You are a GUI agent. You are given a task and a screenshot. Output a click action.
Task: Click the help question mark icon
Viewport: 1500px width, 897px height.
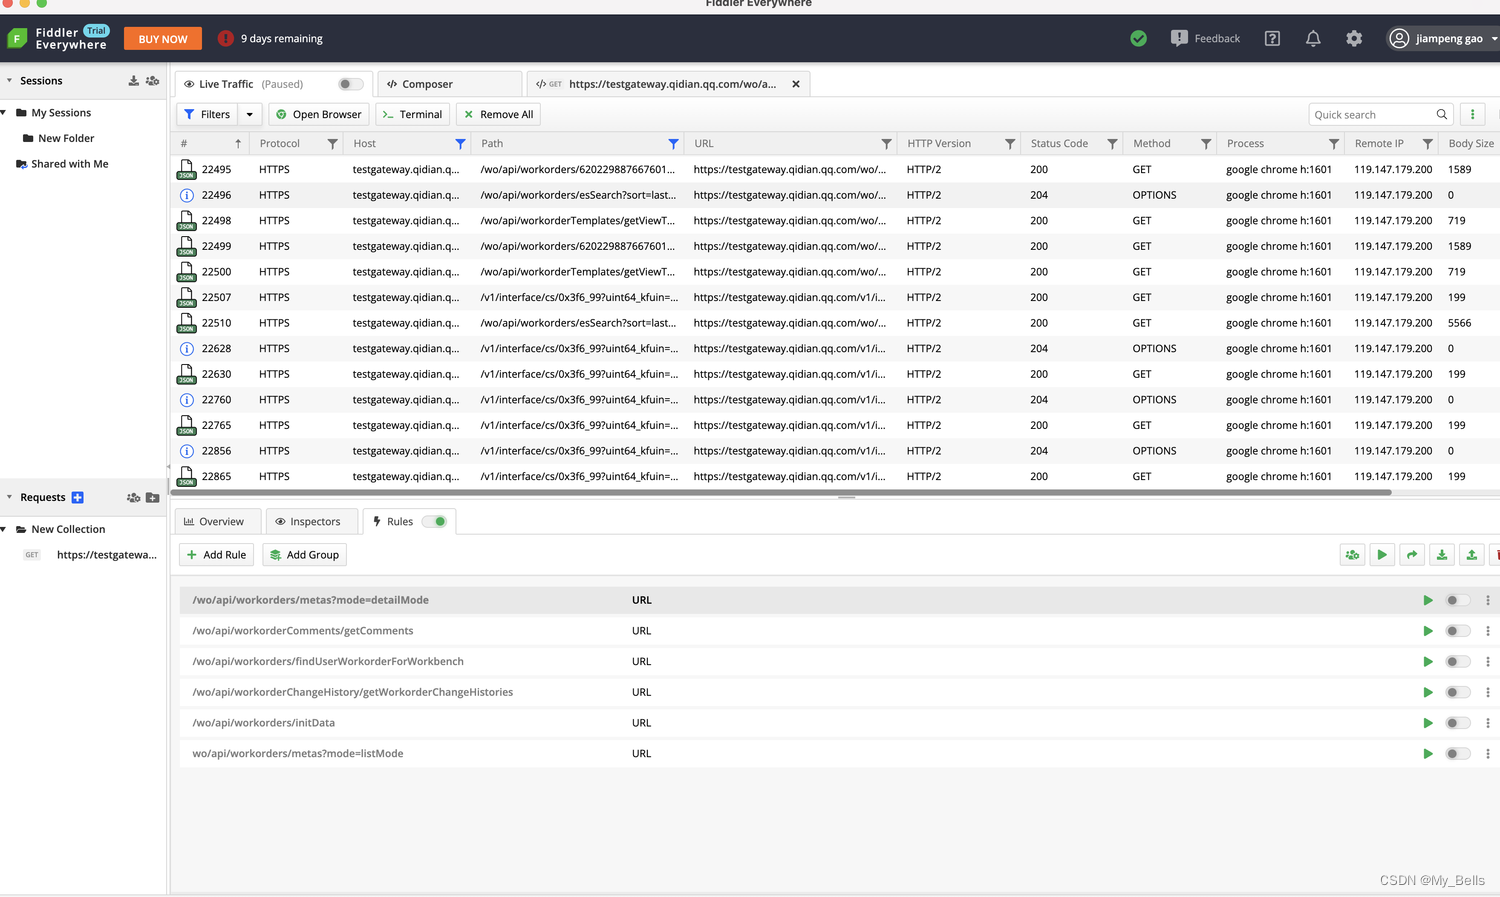point(1272,38)
